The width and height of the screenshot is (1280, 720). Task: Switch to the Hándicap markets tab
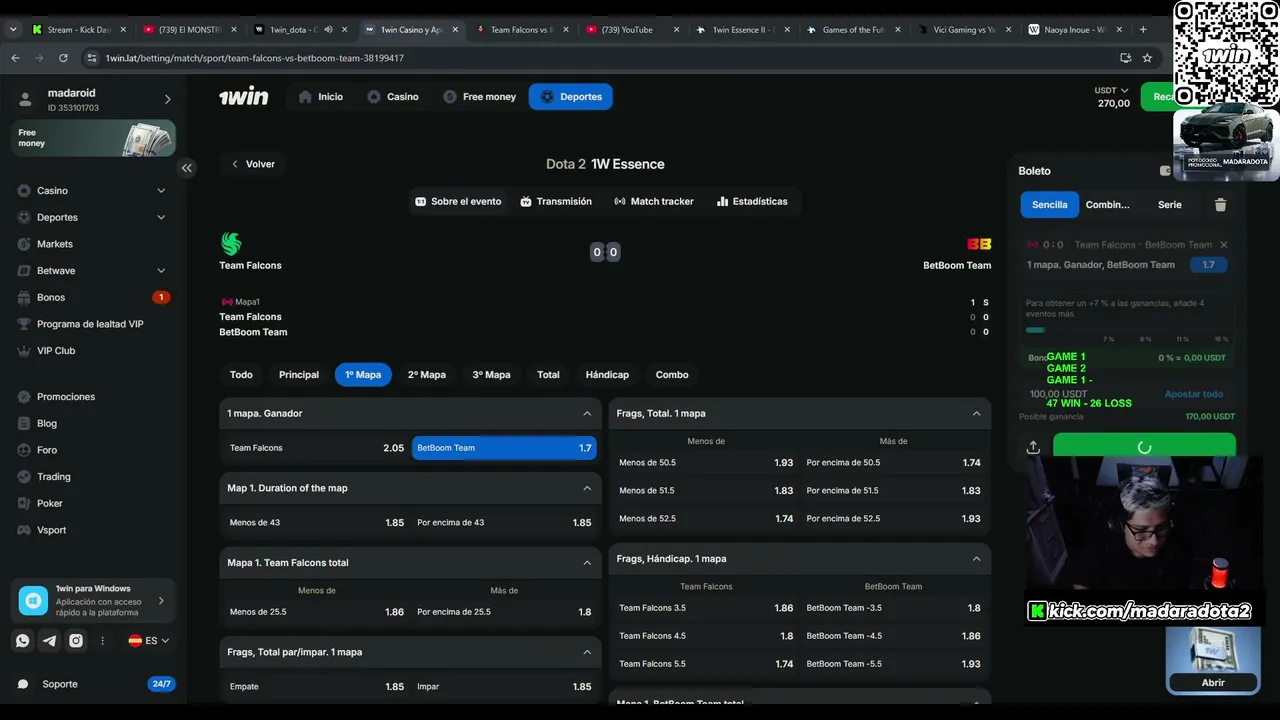click(607, 375)
